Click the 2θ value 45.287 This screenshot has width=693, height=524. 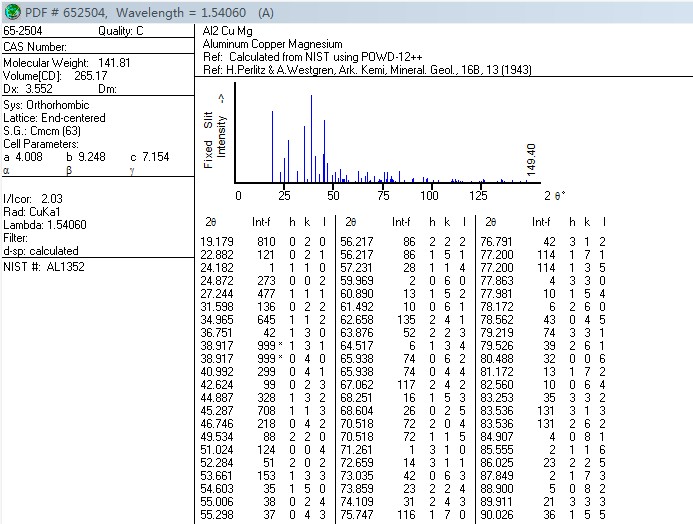click(x=217, y=411)
